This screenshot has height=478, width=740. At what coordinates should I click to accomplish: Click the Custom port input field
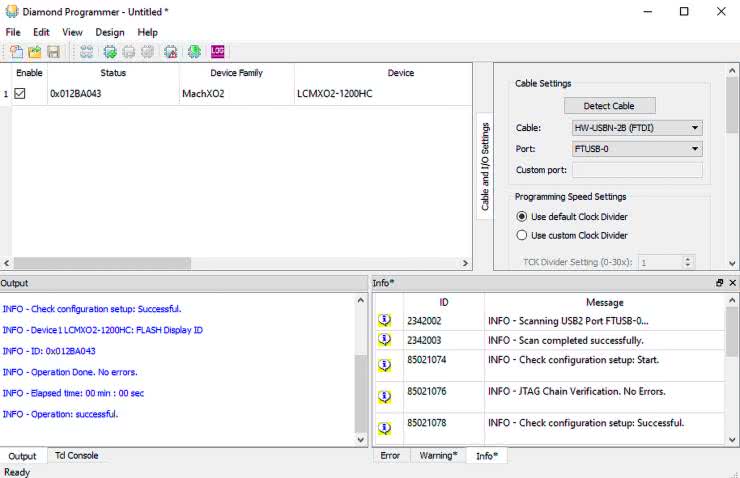click(637, 170)
